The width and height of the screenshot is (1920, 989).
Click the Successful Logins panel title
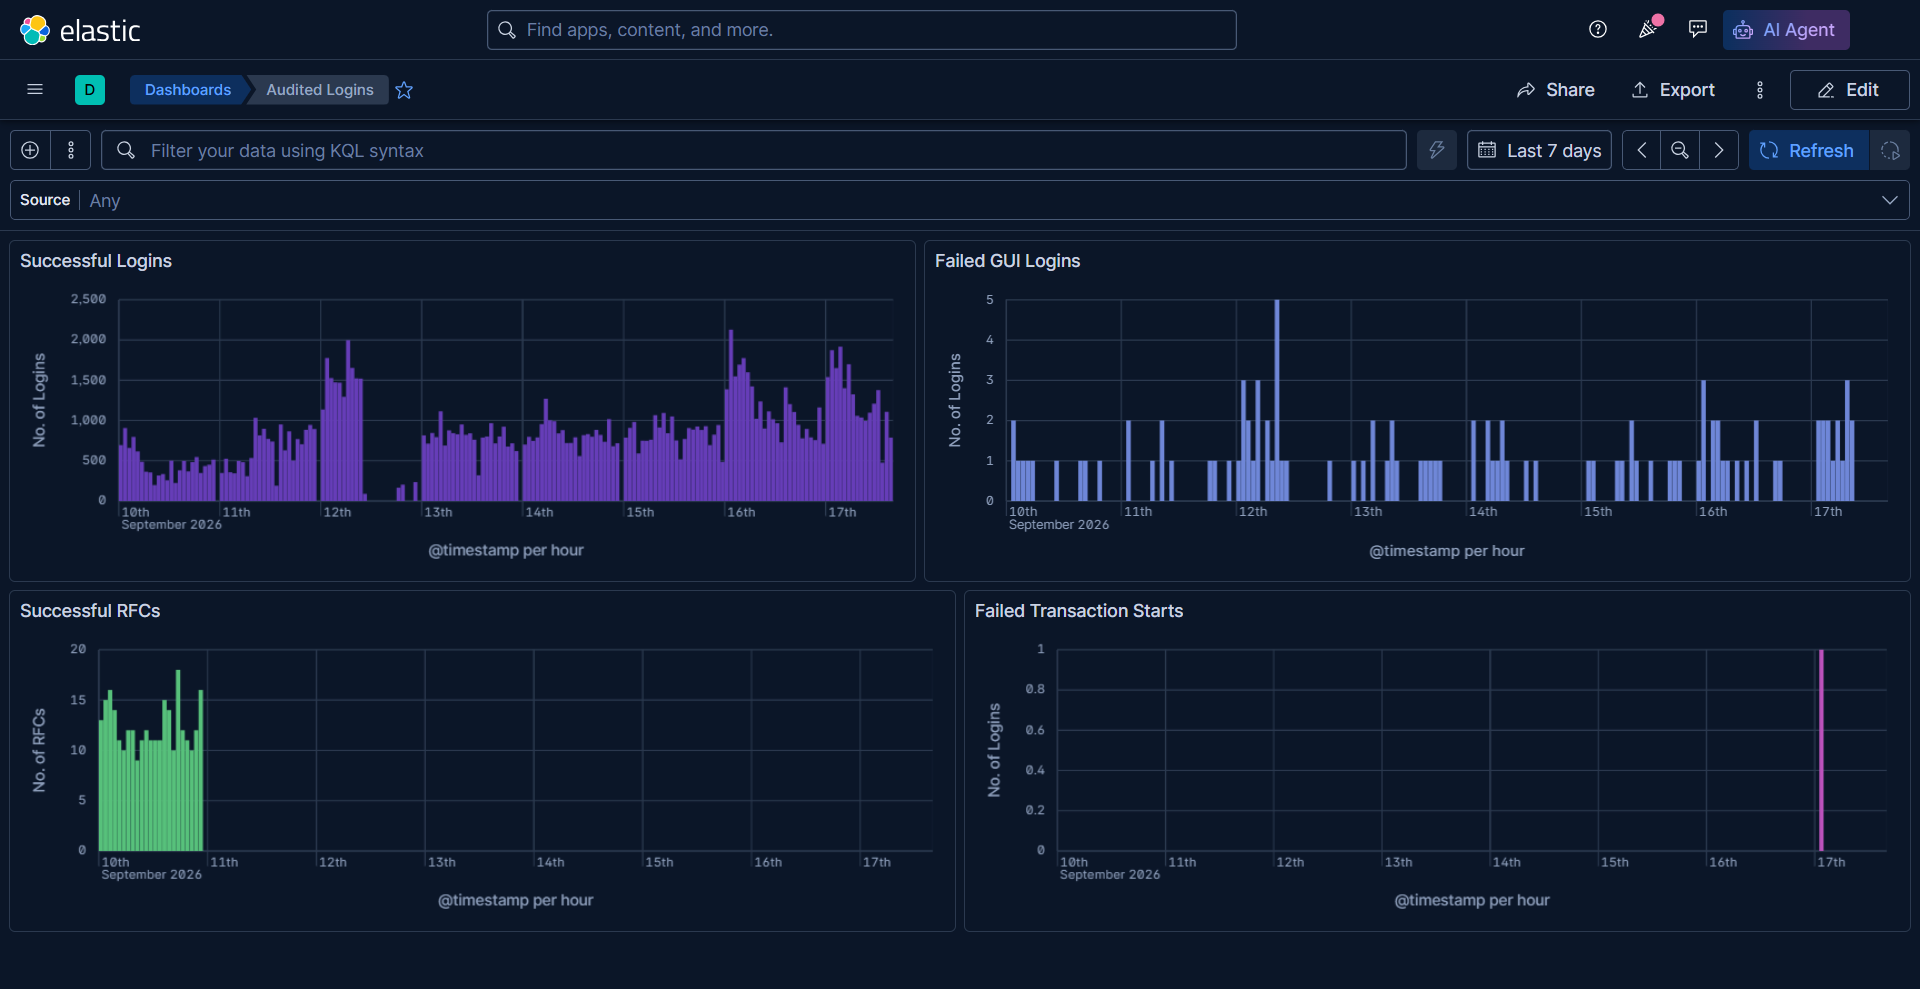click(96, 261)
